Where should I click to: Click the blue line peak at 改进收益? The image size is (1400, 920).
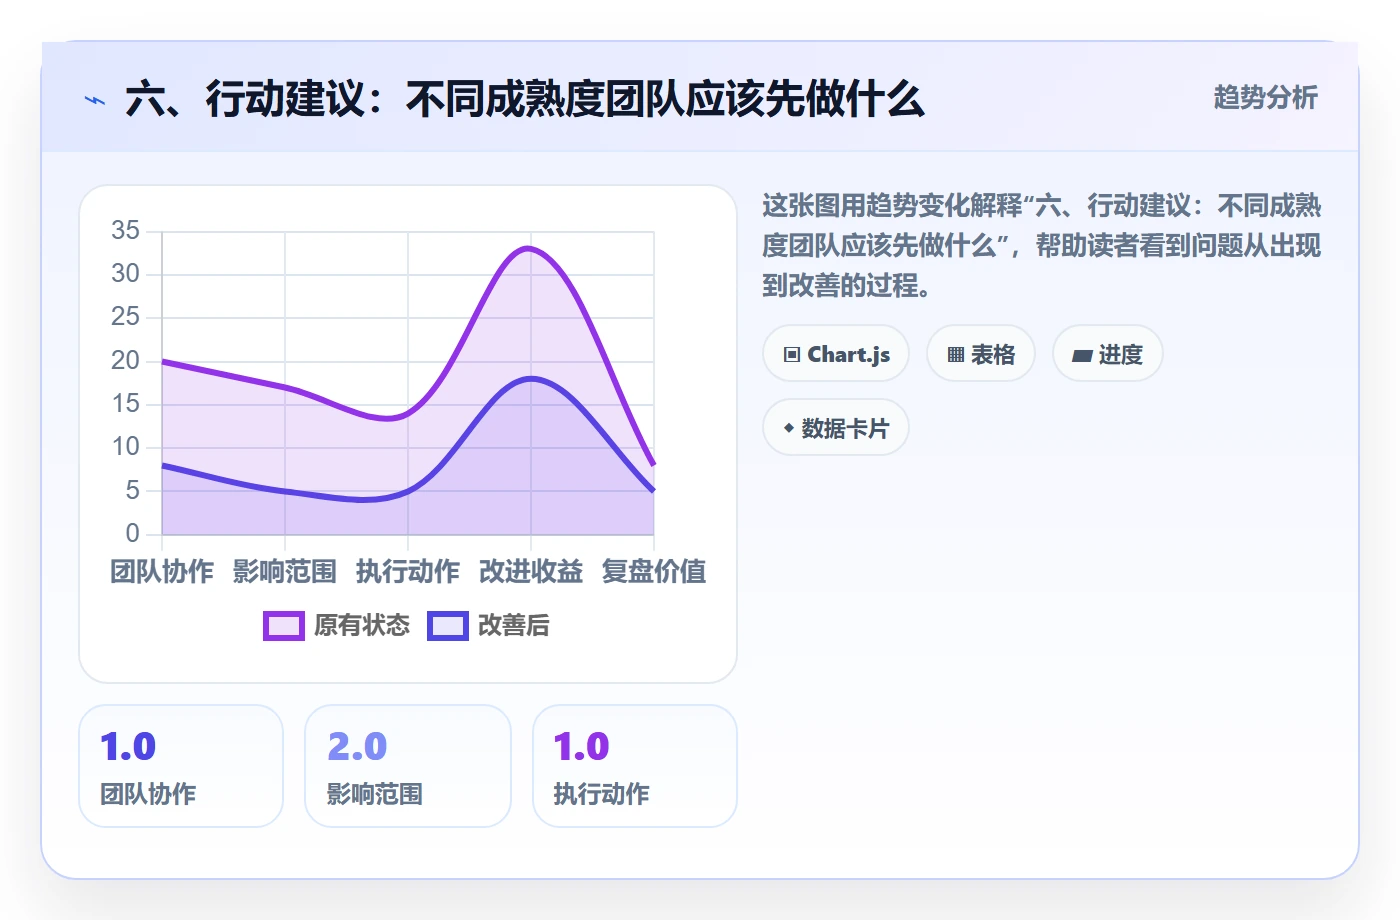tap(531, 378)
